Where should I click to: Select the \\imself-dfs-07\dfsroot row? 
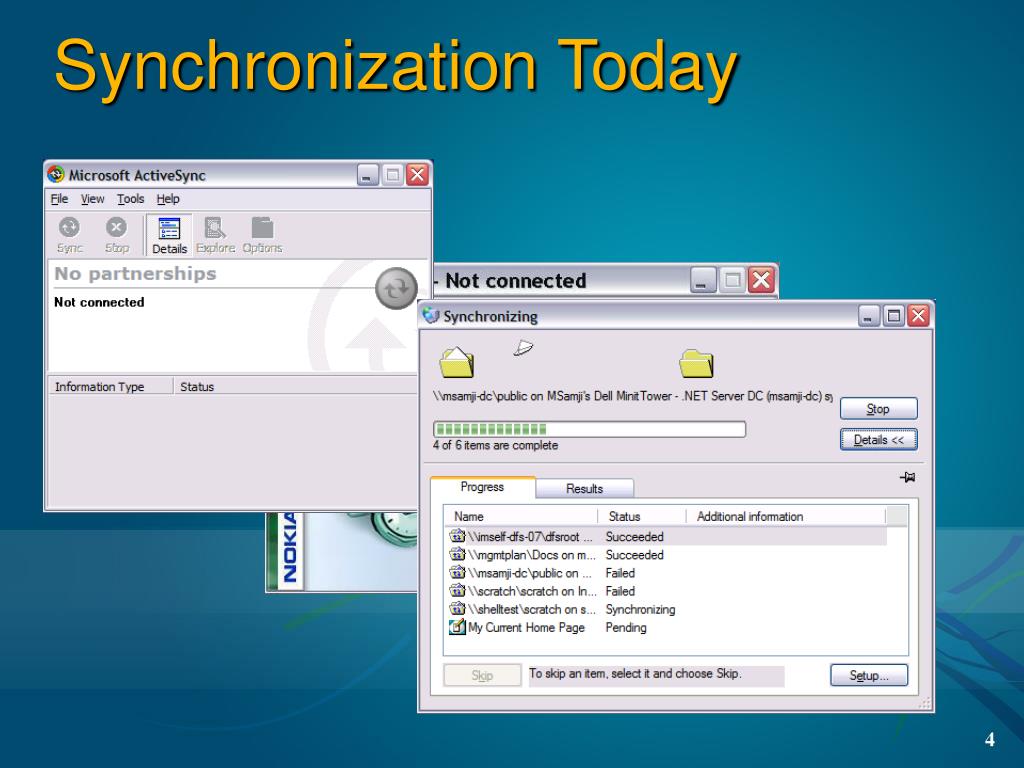click(x=666, y=536)
